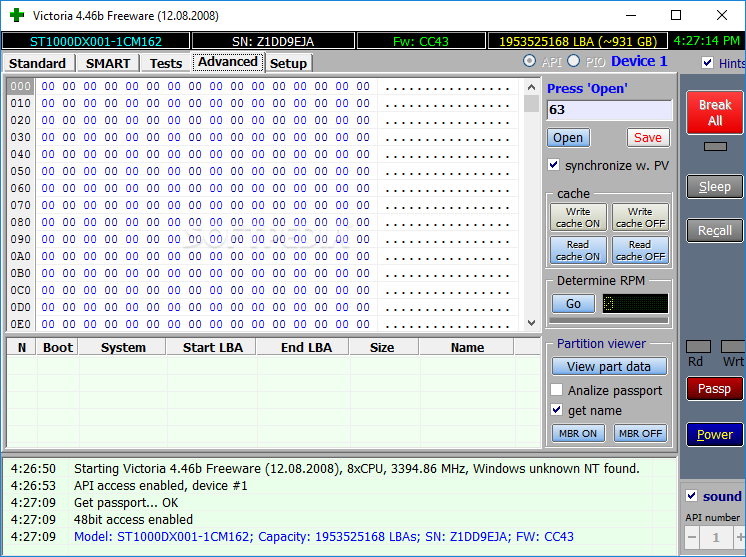
Task: Choose the PIO access mode radio
Action: (x=574, y=61)
